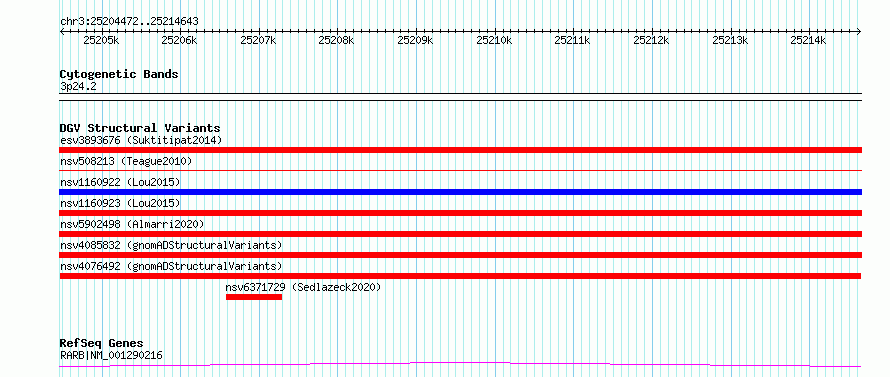
Task: Click the nsv1160923 (Lou2015) variant label
Action: pos(120,203)
